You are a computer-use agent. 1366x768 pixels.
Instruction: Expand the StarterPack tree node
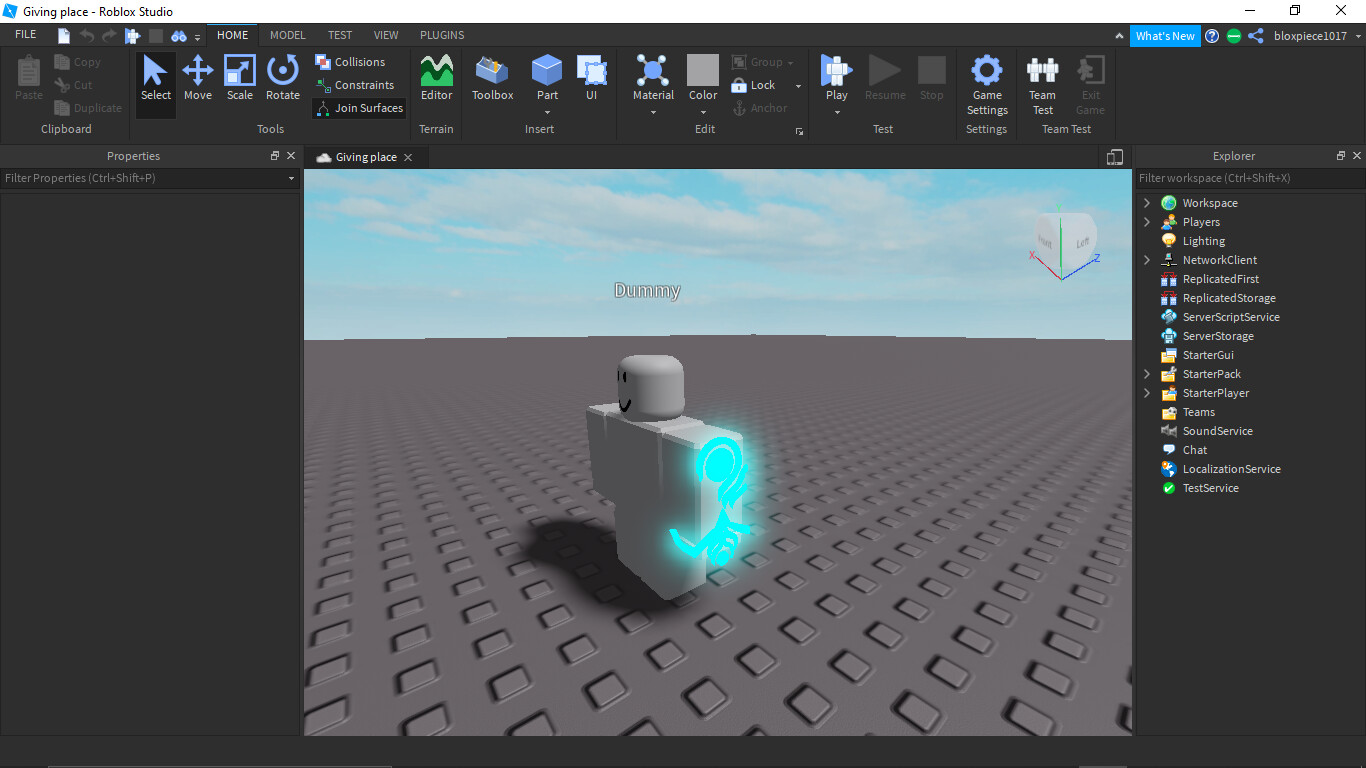(x=1147, y=374)
